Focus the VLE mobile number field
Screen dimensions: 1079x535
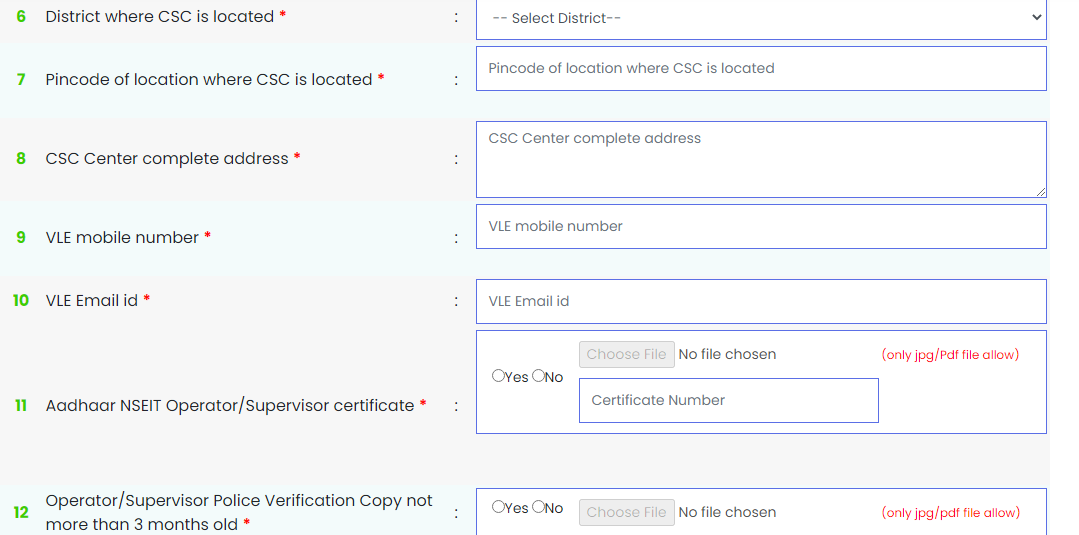tap(761, 227)
